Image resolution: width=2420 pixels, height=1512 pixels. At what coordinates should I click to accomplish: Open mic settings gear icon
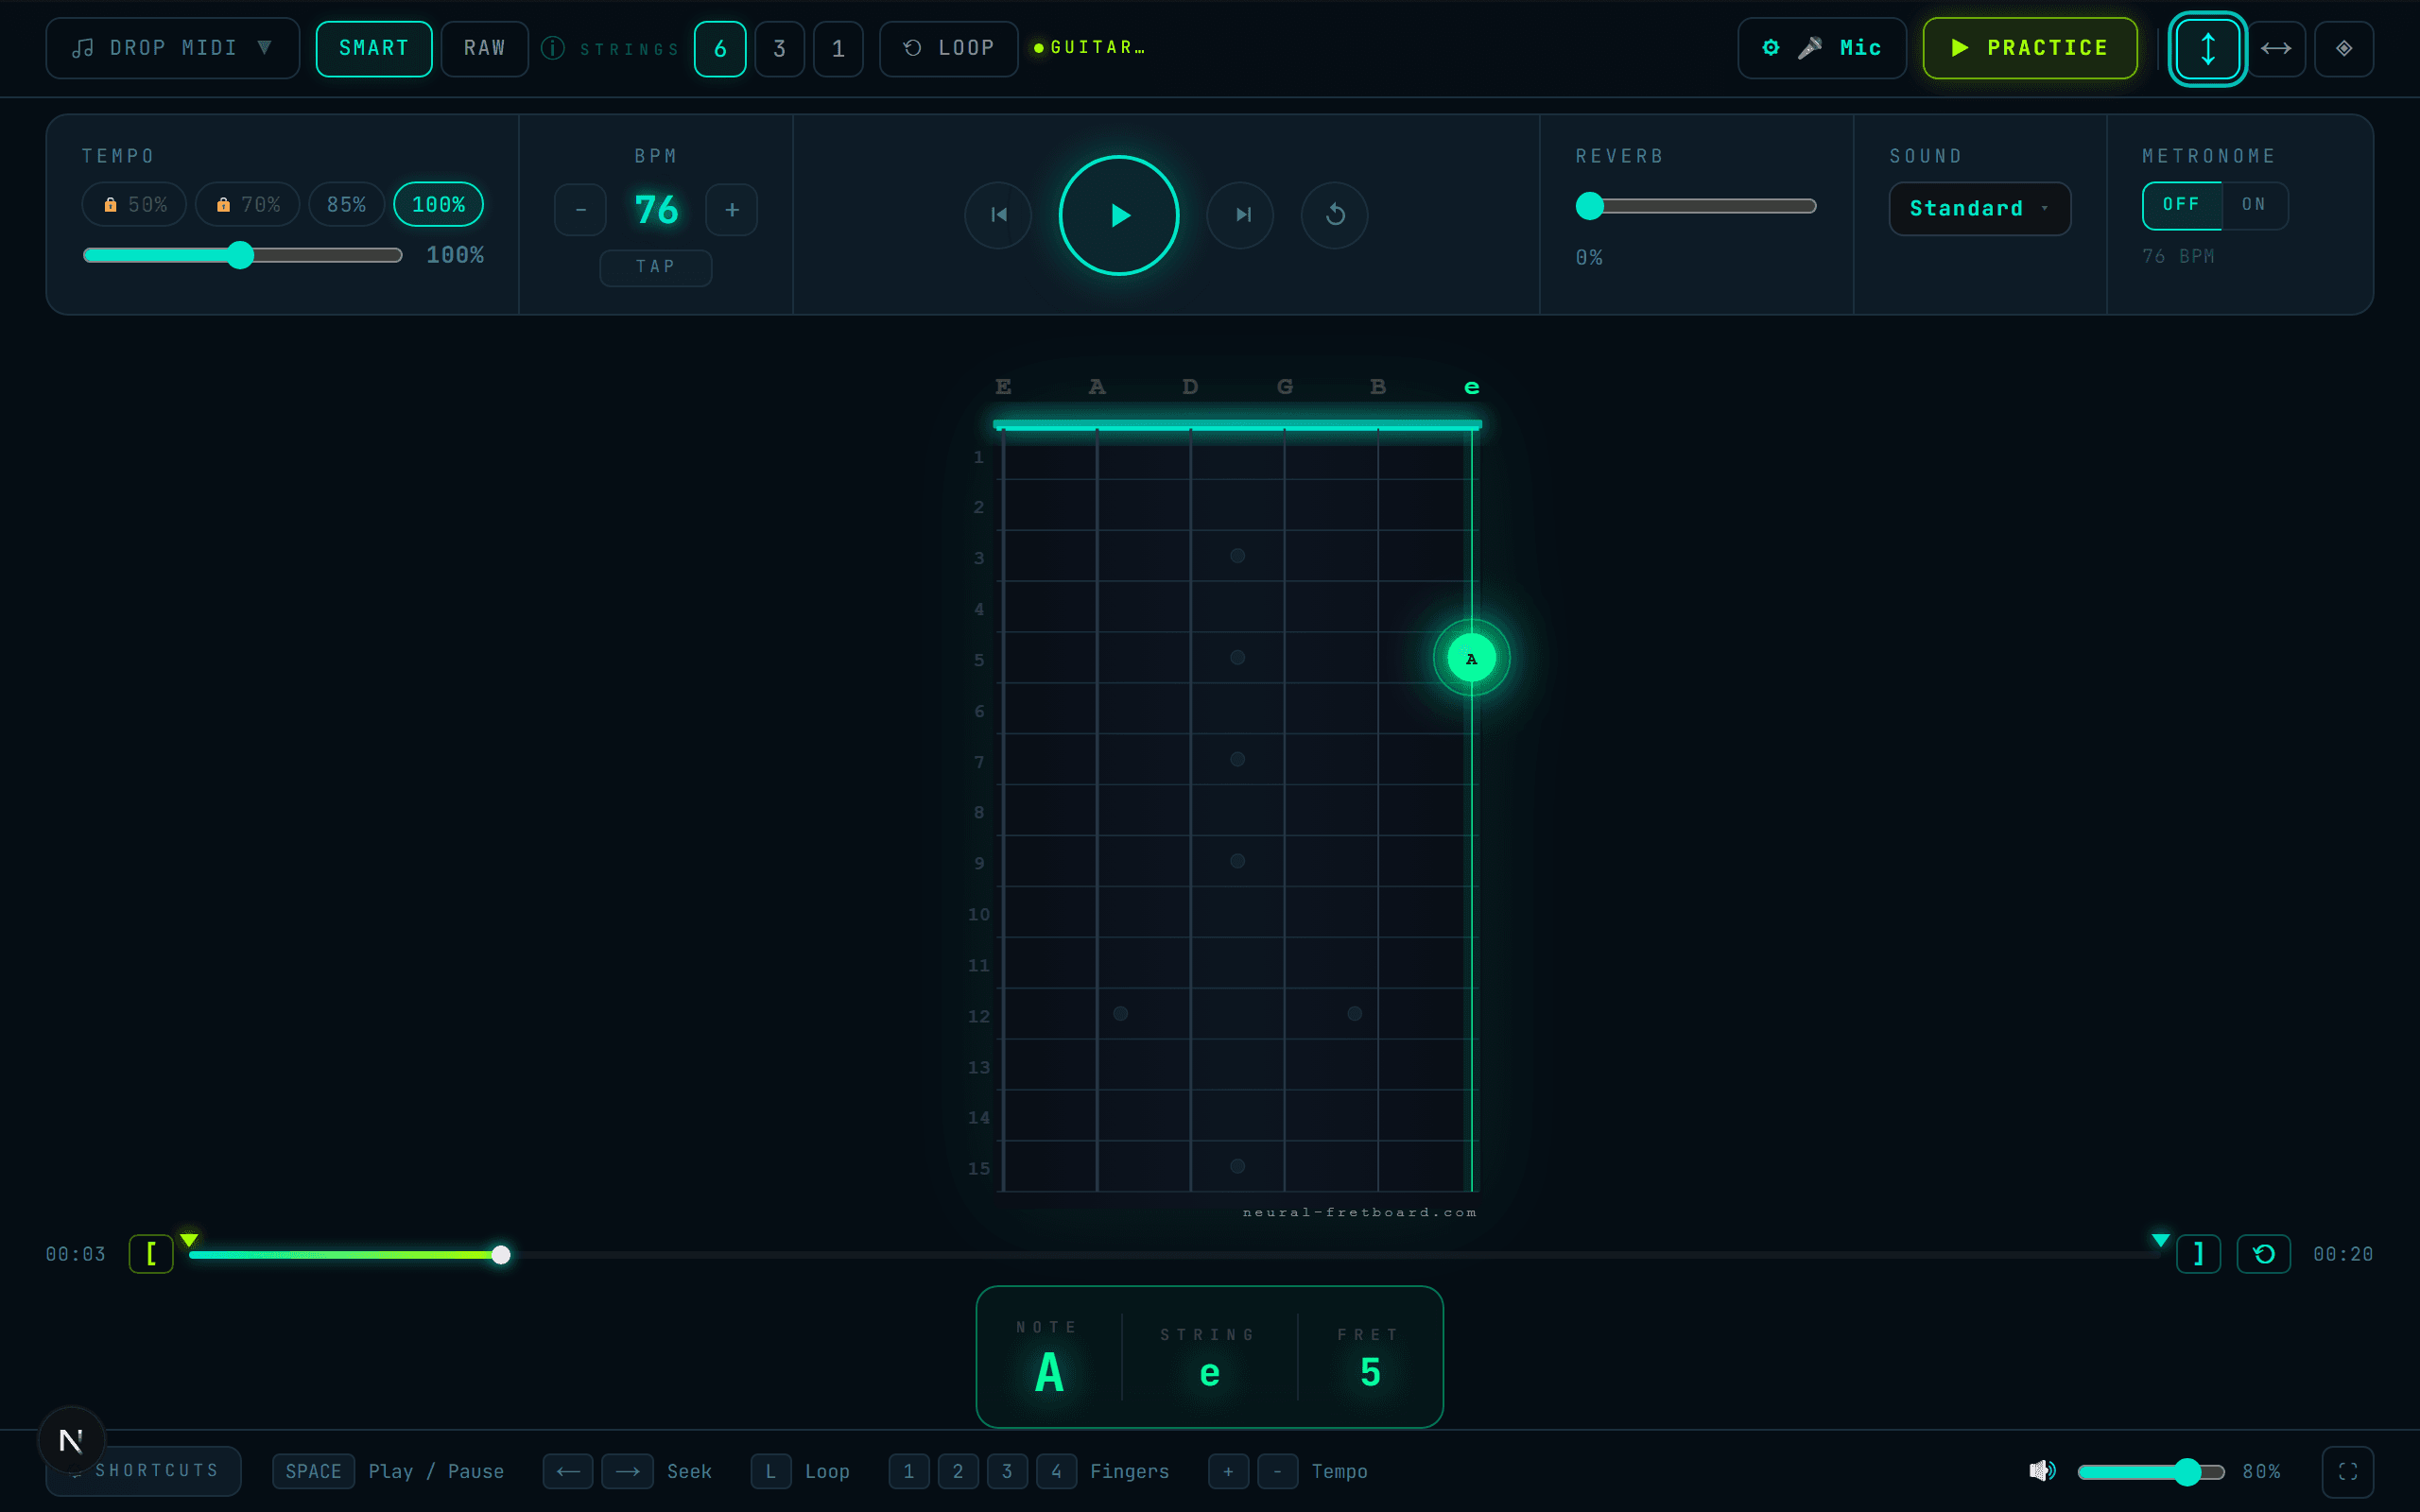coord(1771,48)
